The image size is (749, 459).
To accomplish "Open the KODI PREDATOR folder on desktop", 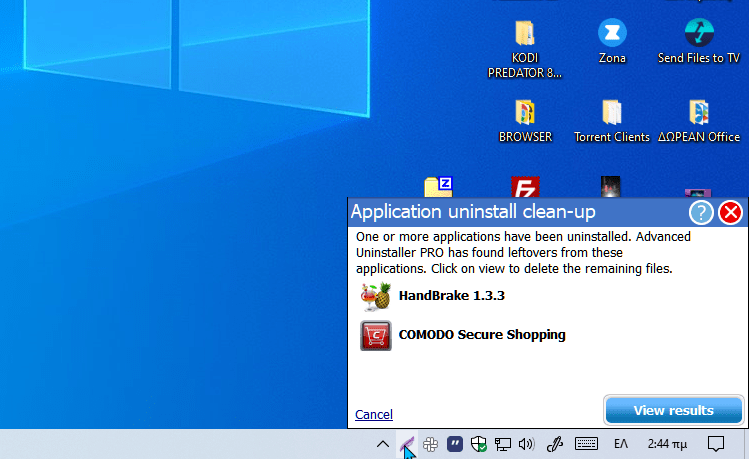I will point(524,49).
